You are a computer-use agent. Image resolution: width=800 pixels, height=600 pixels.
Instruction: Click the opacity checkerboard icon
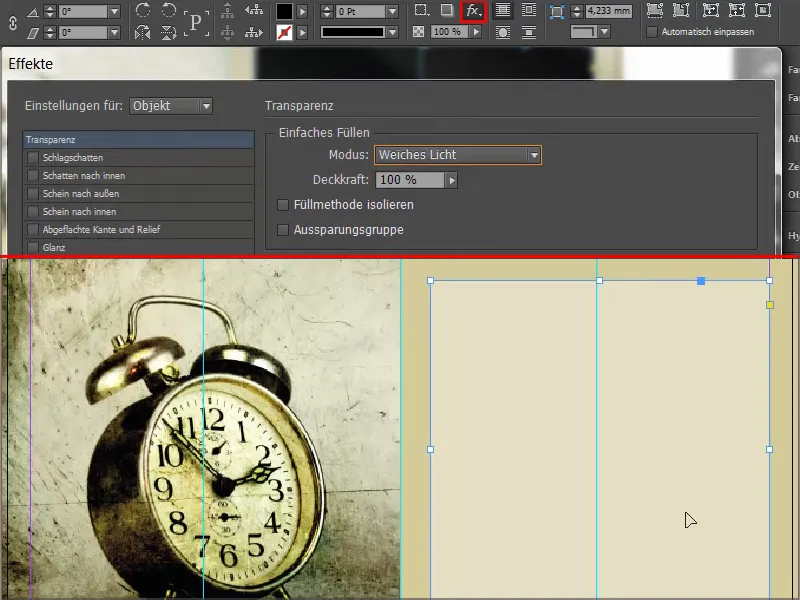point(418,32)
